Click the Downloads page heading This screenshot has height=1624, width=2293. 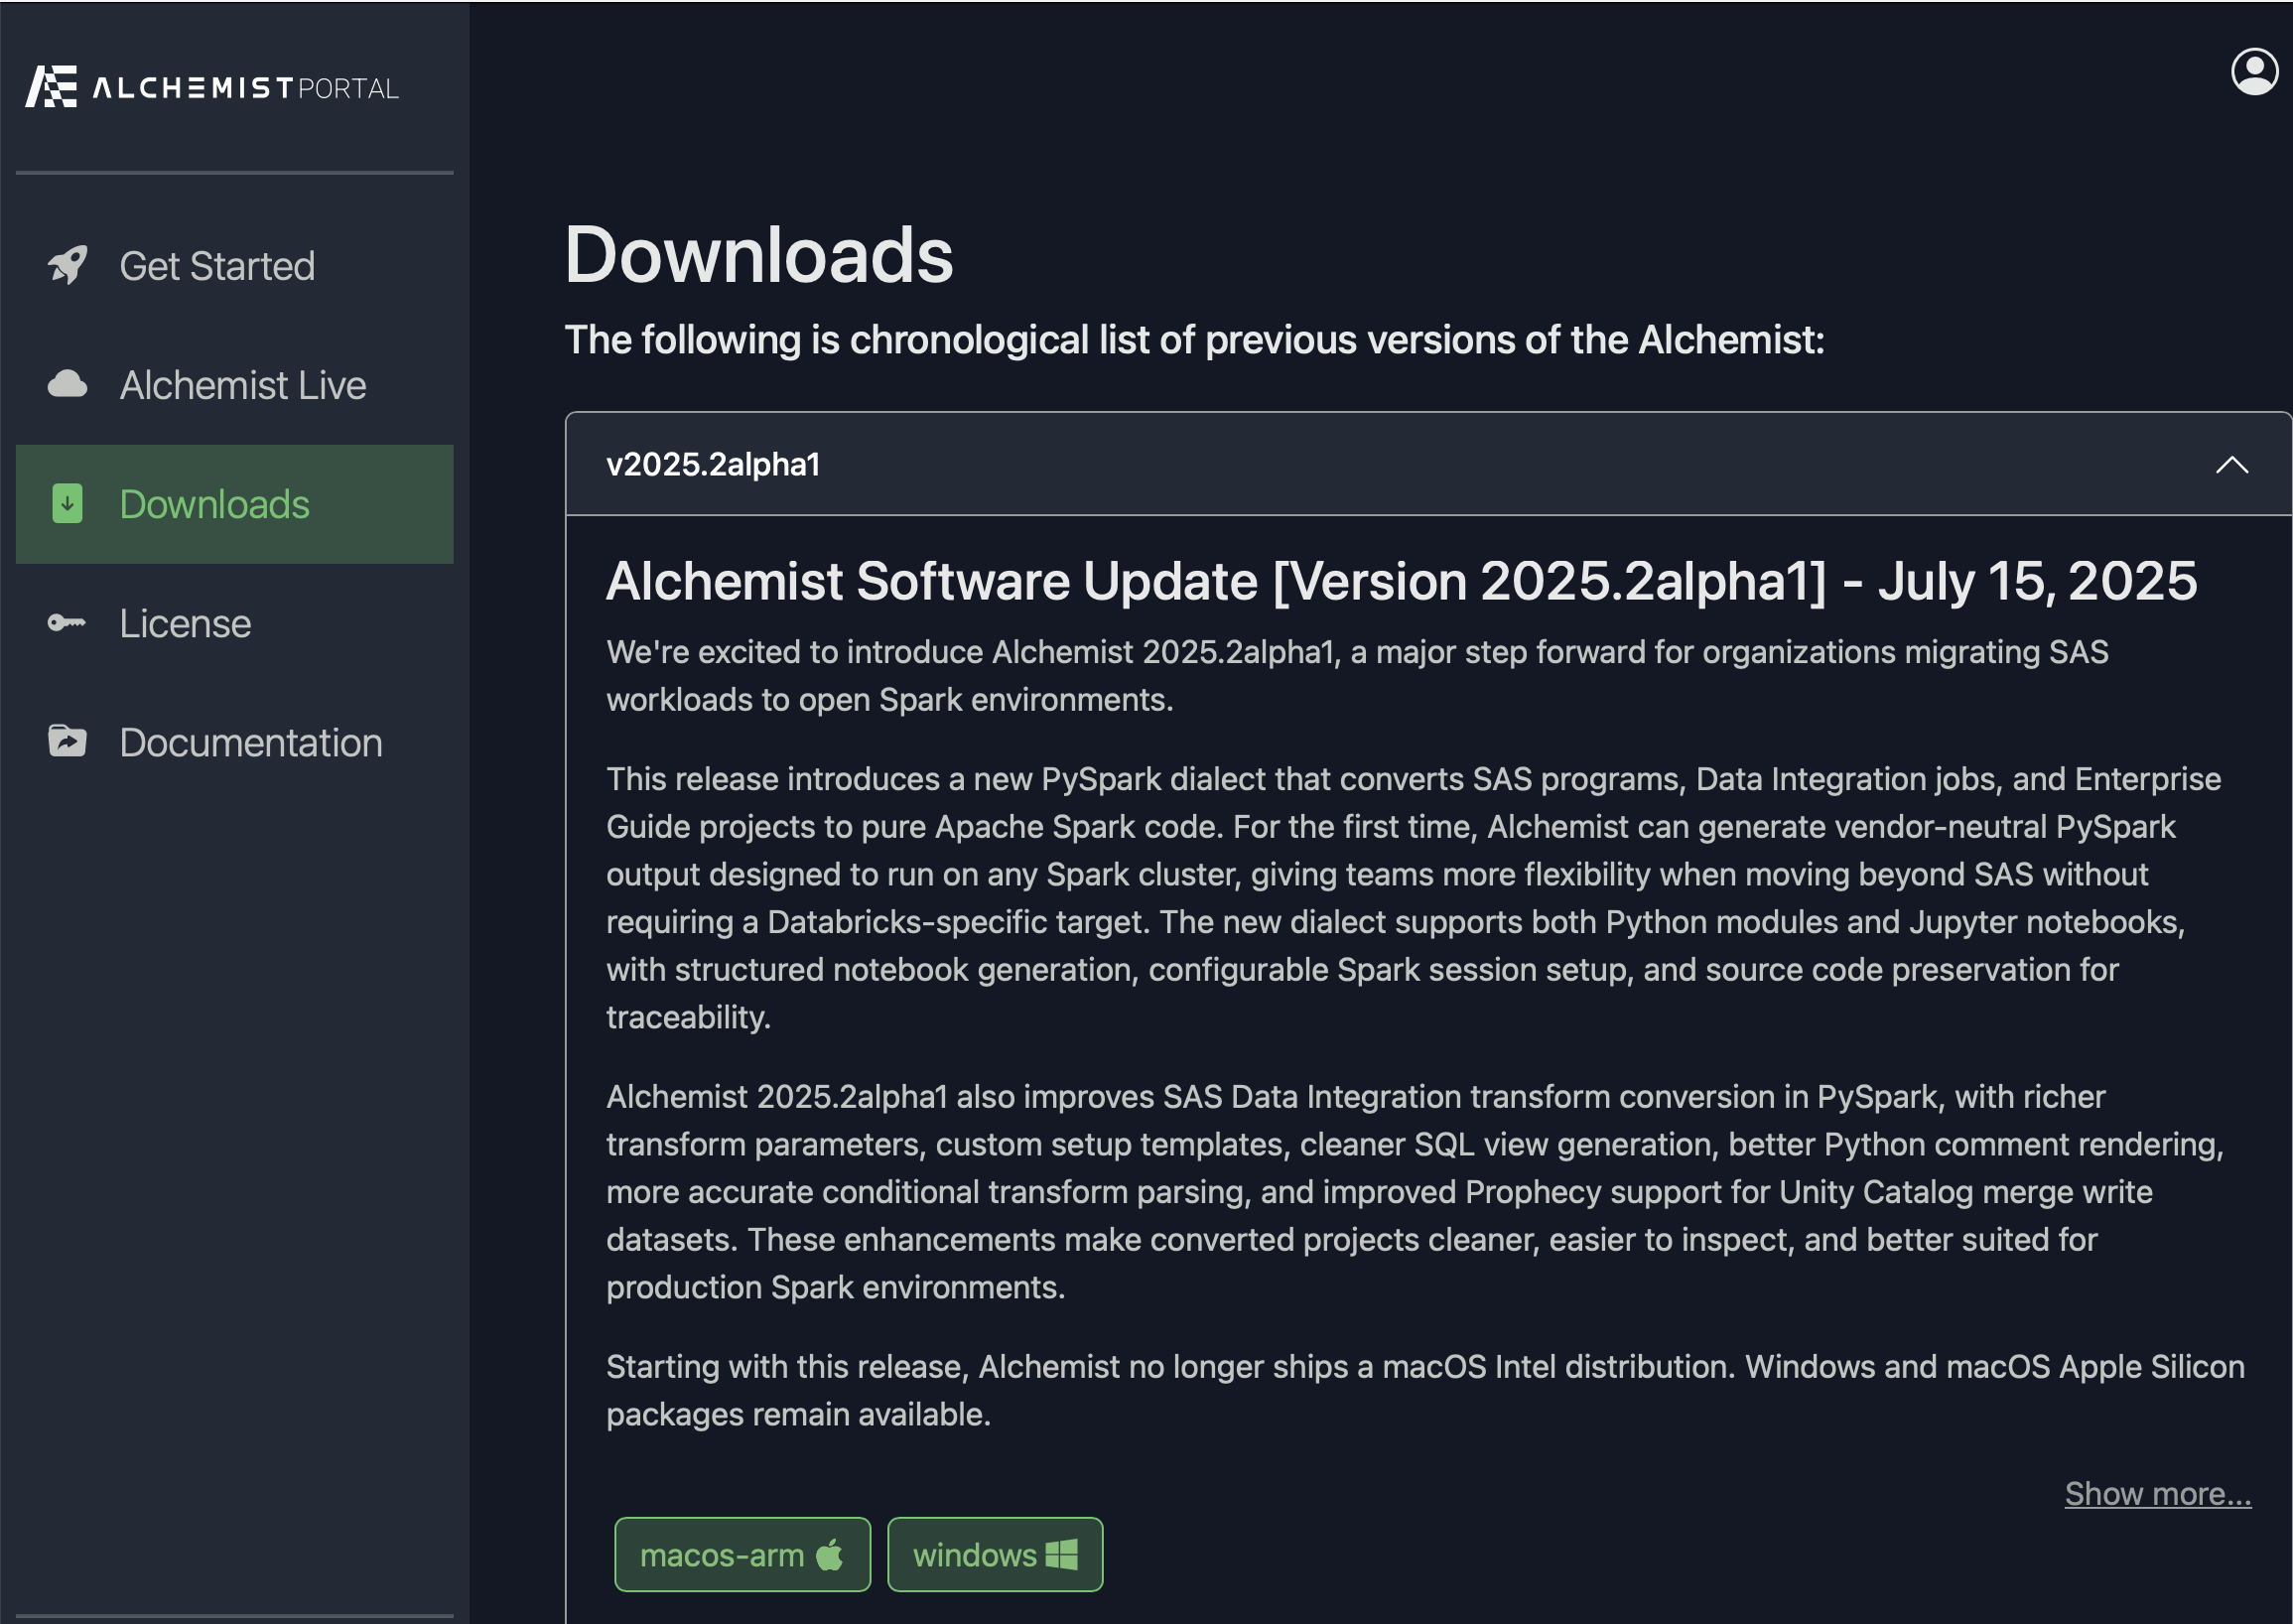point(759,255)
